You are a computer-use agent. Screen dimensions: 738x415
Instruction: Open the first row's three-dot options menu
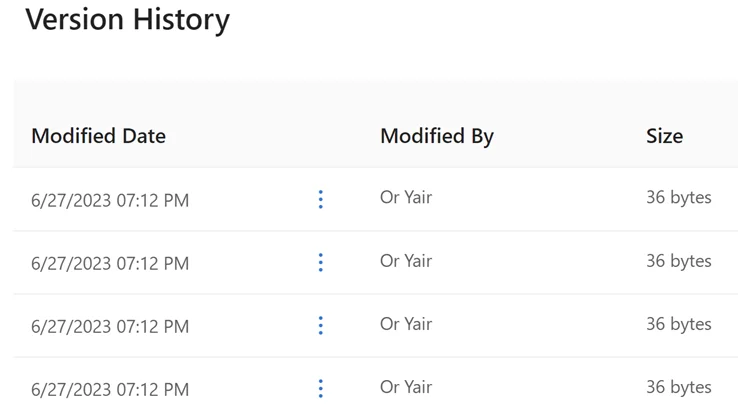tap(320, 199)
